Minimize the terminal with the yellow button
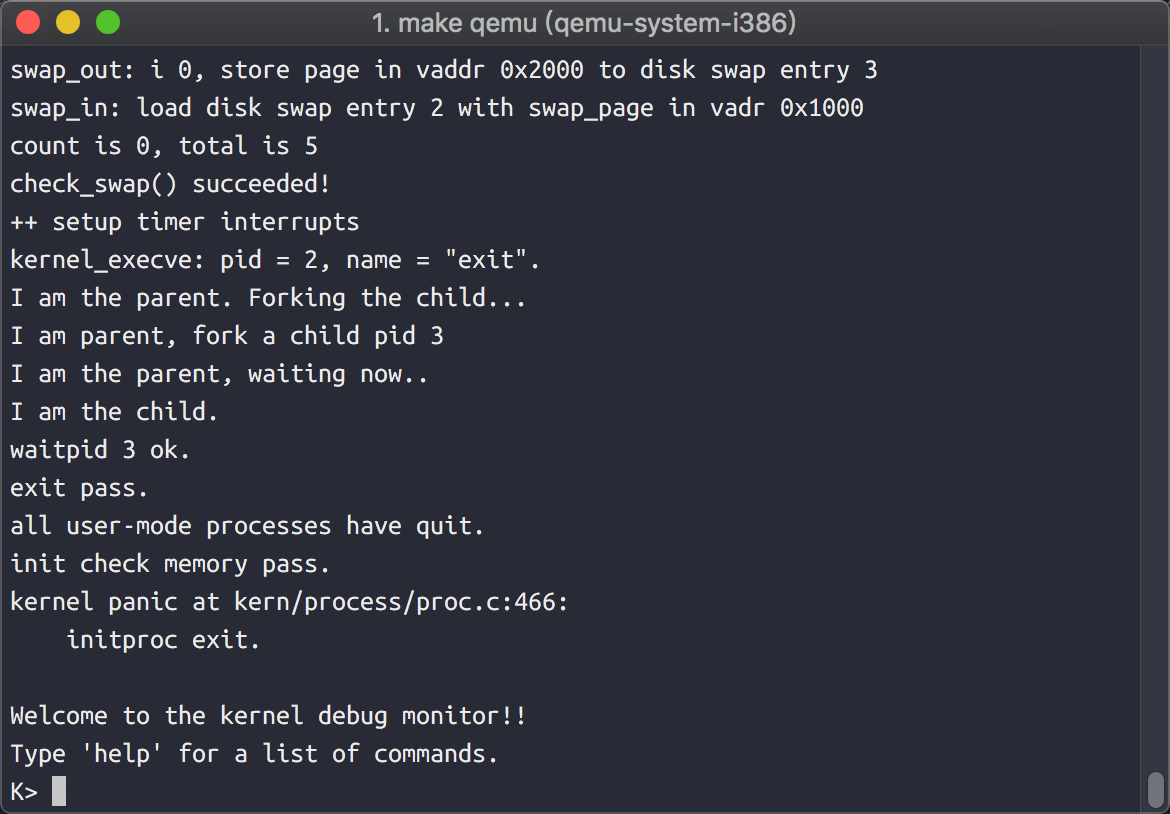Image resolution: width=1170 pixels, height=814 pixels. 68,22
